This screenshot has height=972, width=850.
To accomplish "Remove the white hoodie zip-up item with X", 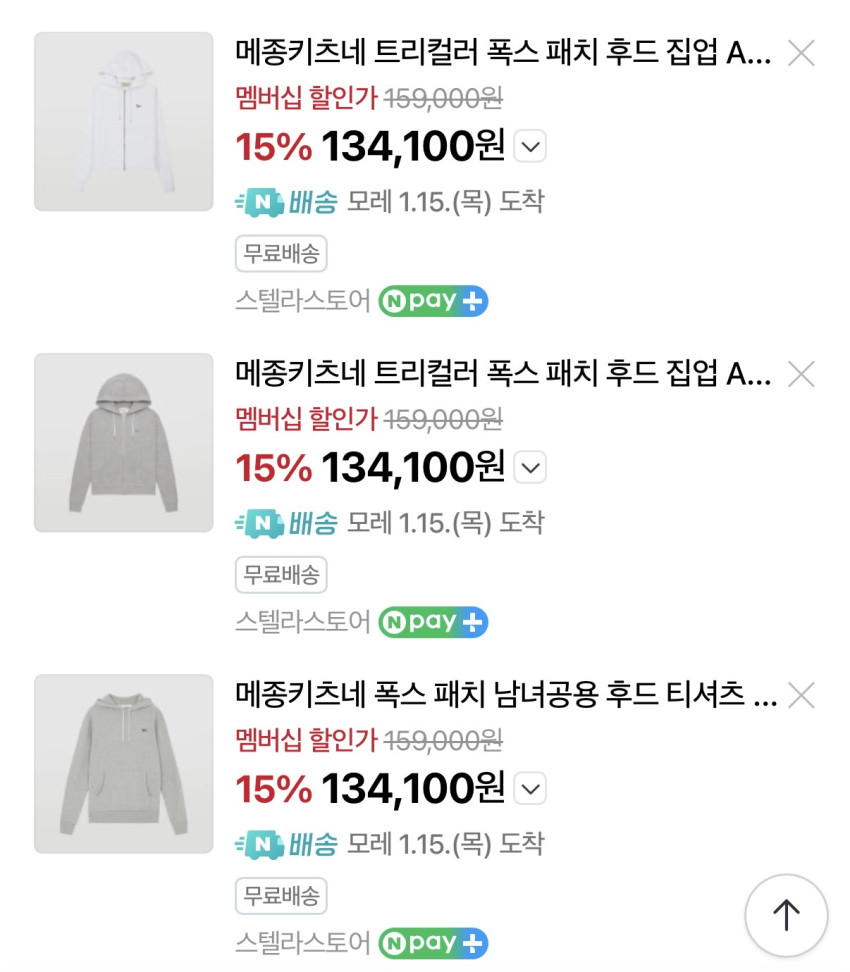I will point(801,53).
